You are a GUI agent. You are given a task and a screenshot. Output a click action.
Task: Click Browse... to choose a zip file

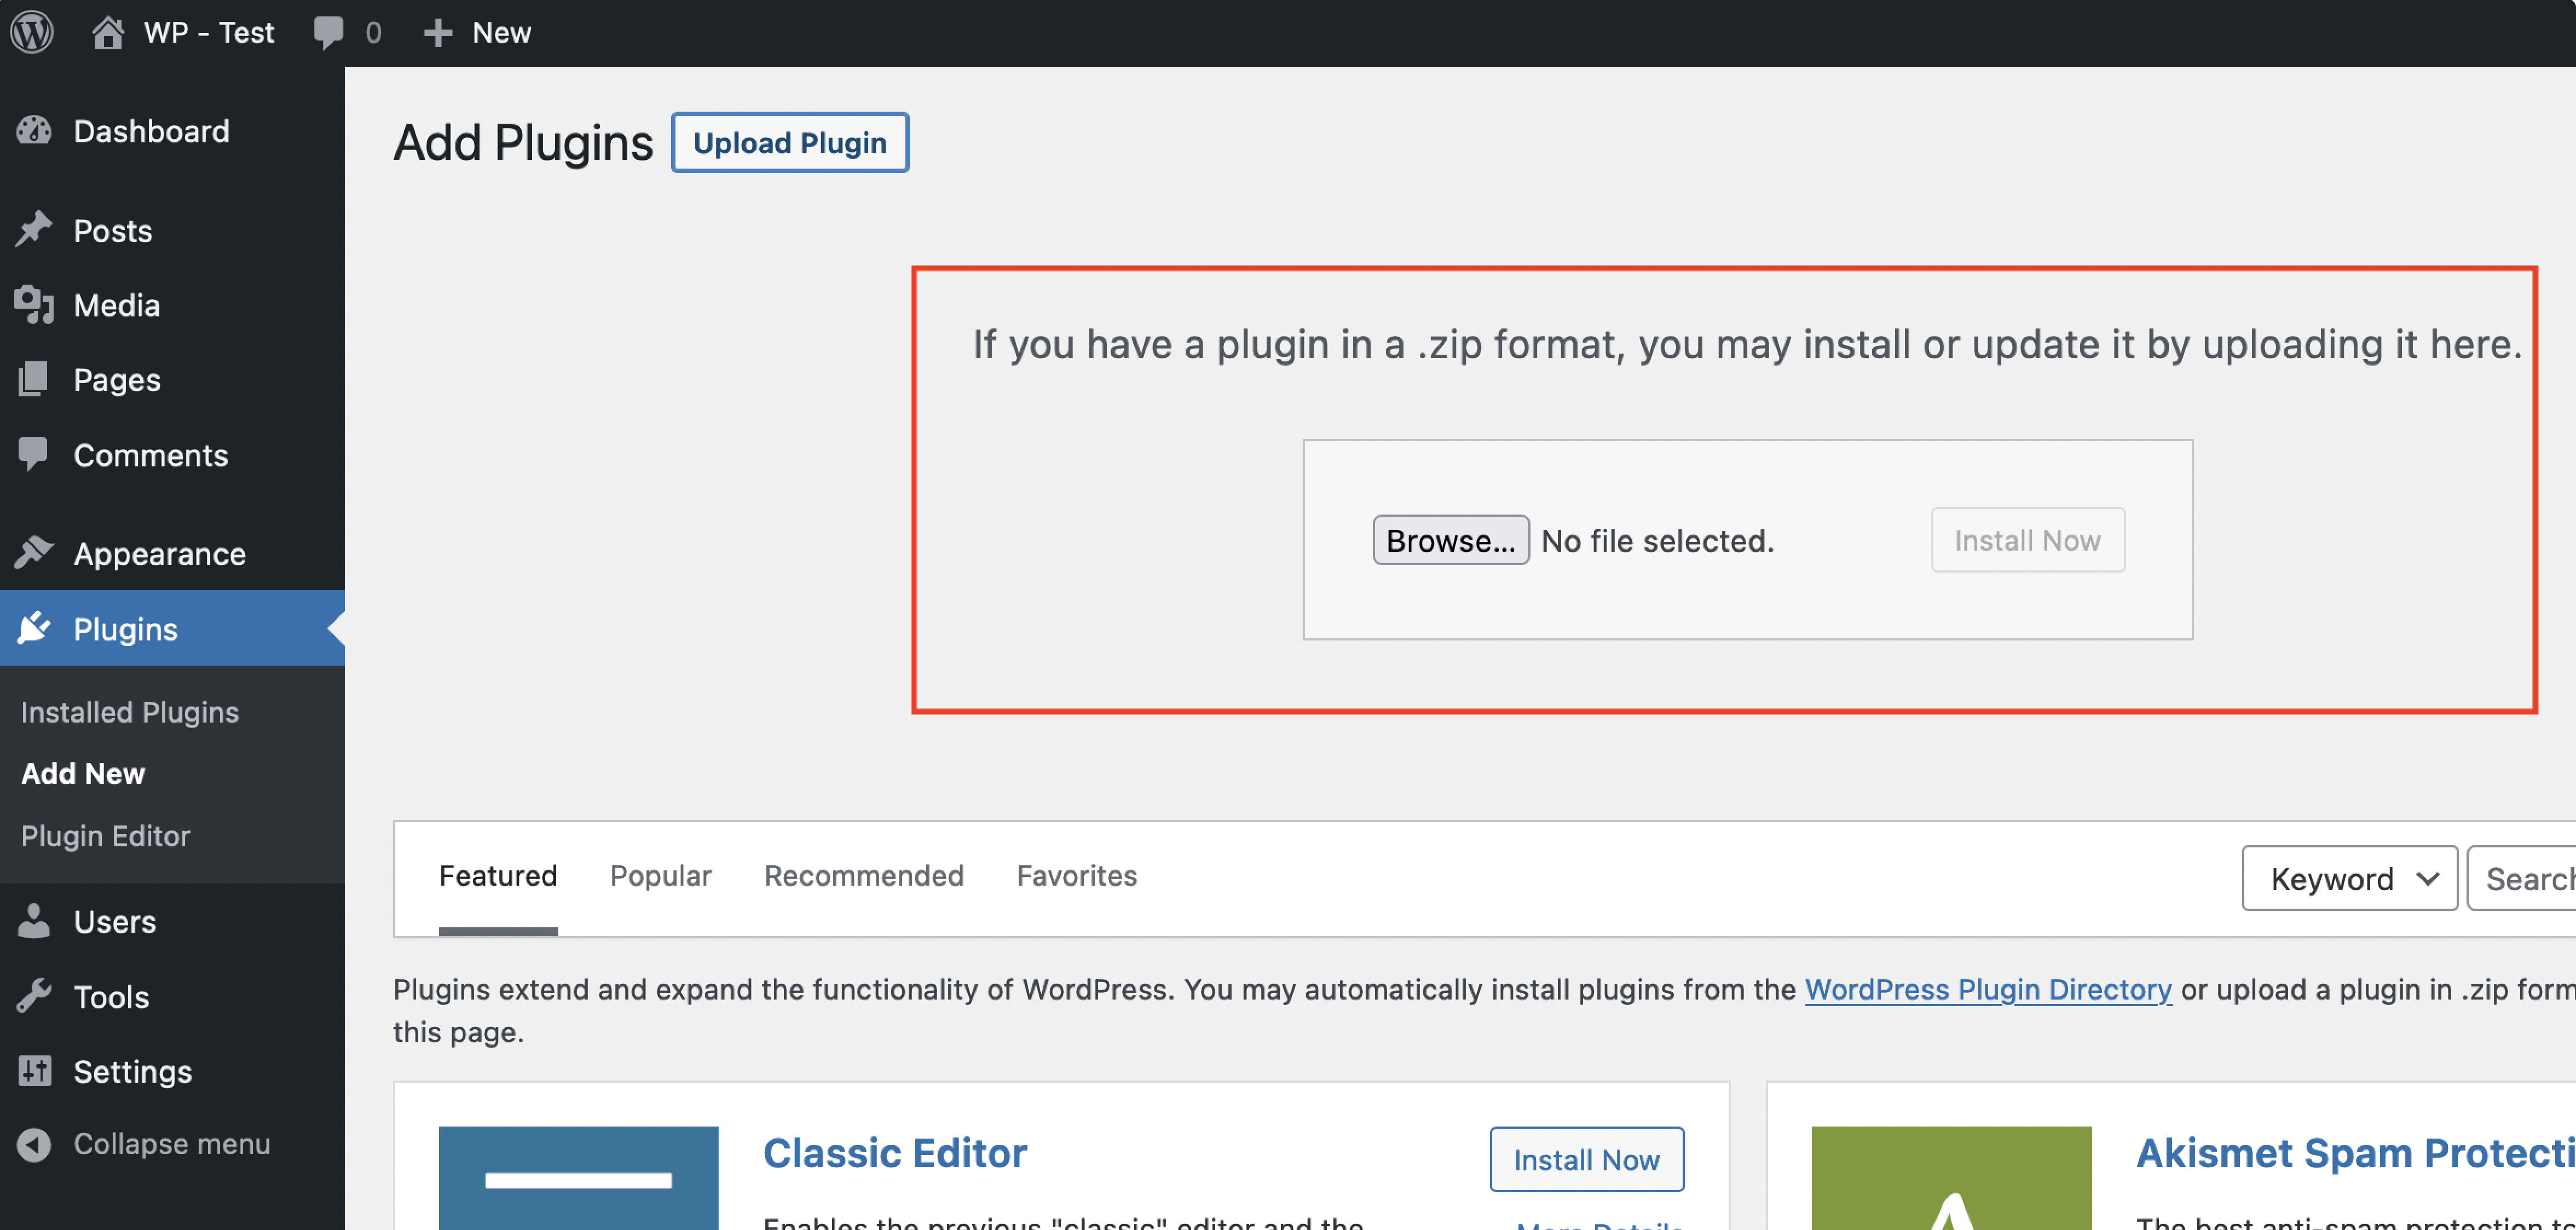click(x=1450, y=540)
